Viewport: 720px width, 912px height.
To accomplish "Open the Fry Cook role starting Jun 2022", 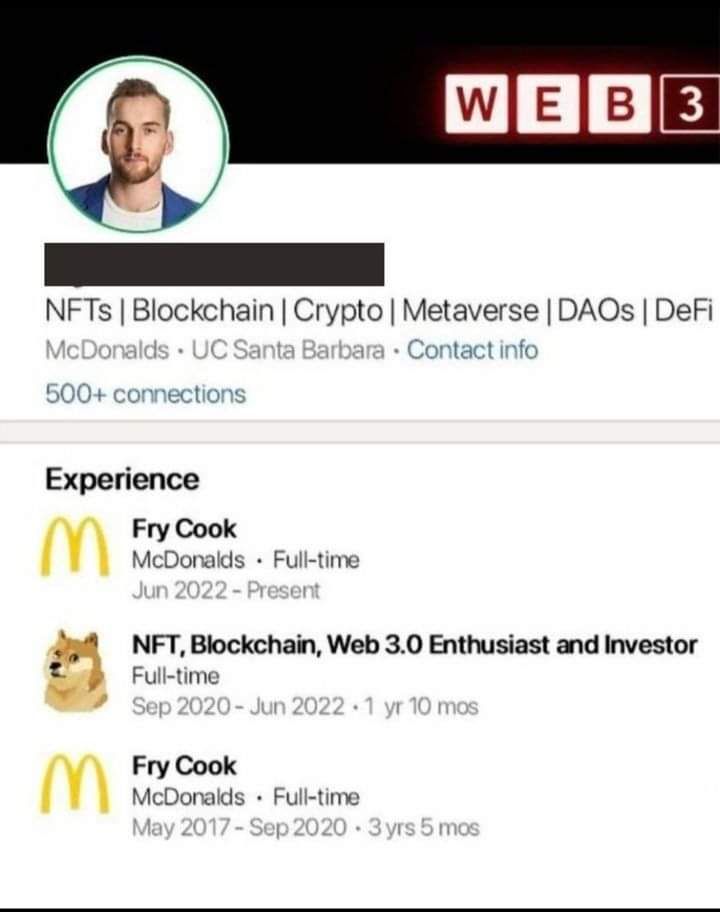I will [184, 529].
